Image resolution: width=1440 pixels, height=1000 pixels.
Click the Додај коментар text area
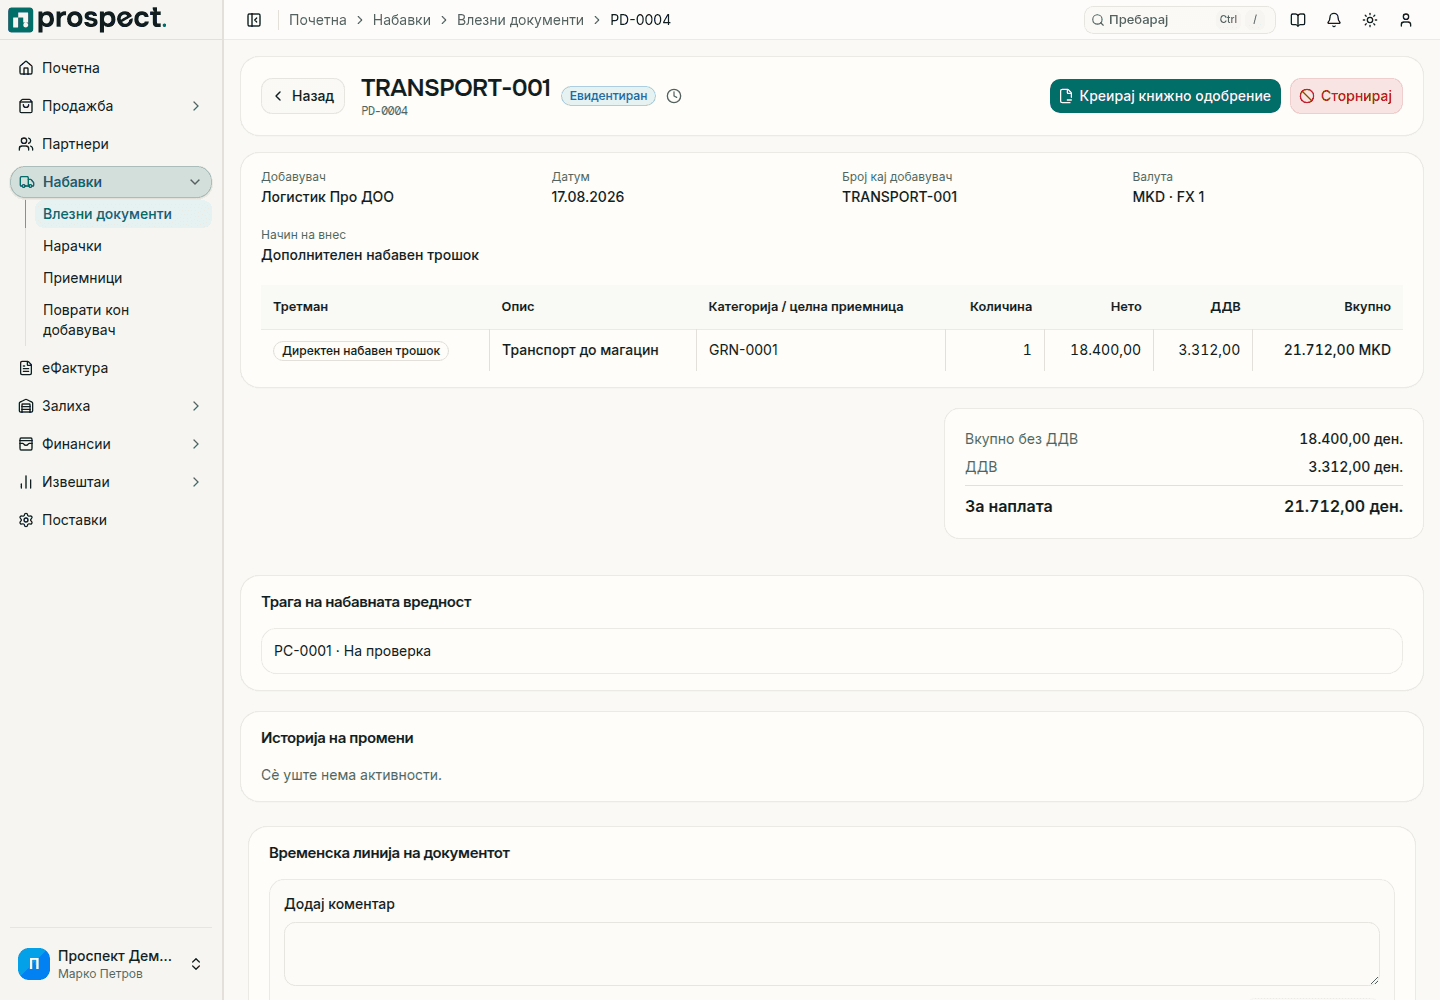point(832,954)
